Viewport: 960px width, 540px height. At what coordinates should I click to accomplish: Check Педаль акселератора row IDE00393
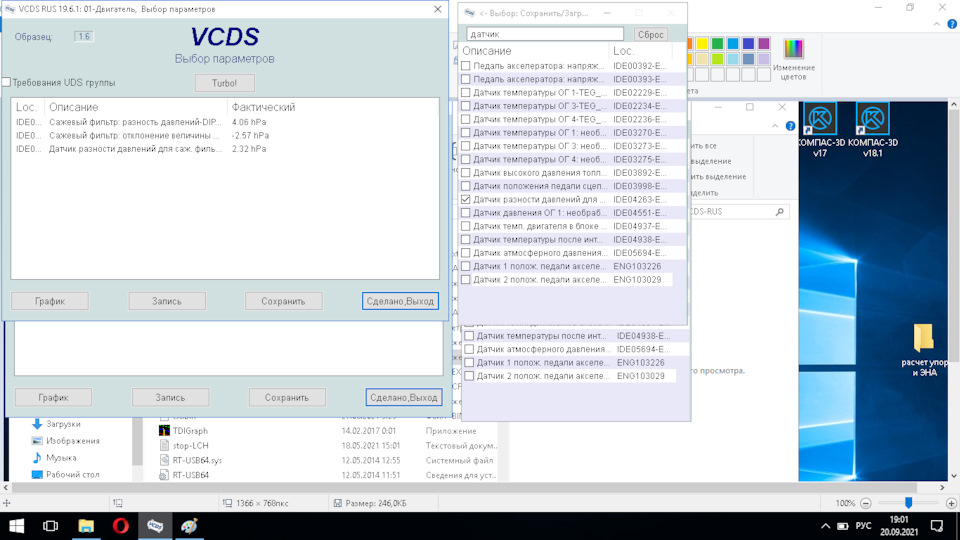tap(466, 79)
